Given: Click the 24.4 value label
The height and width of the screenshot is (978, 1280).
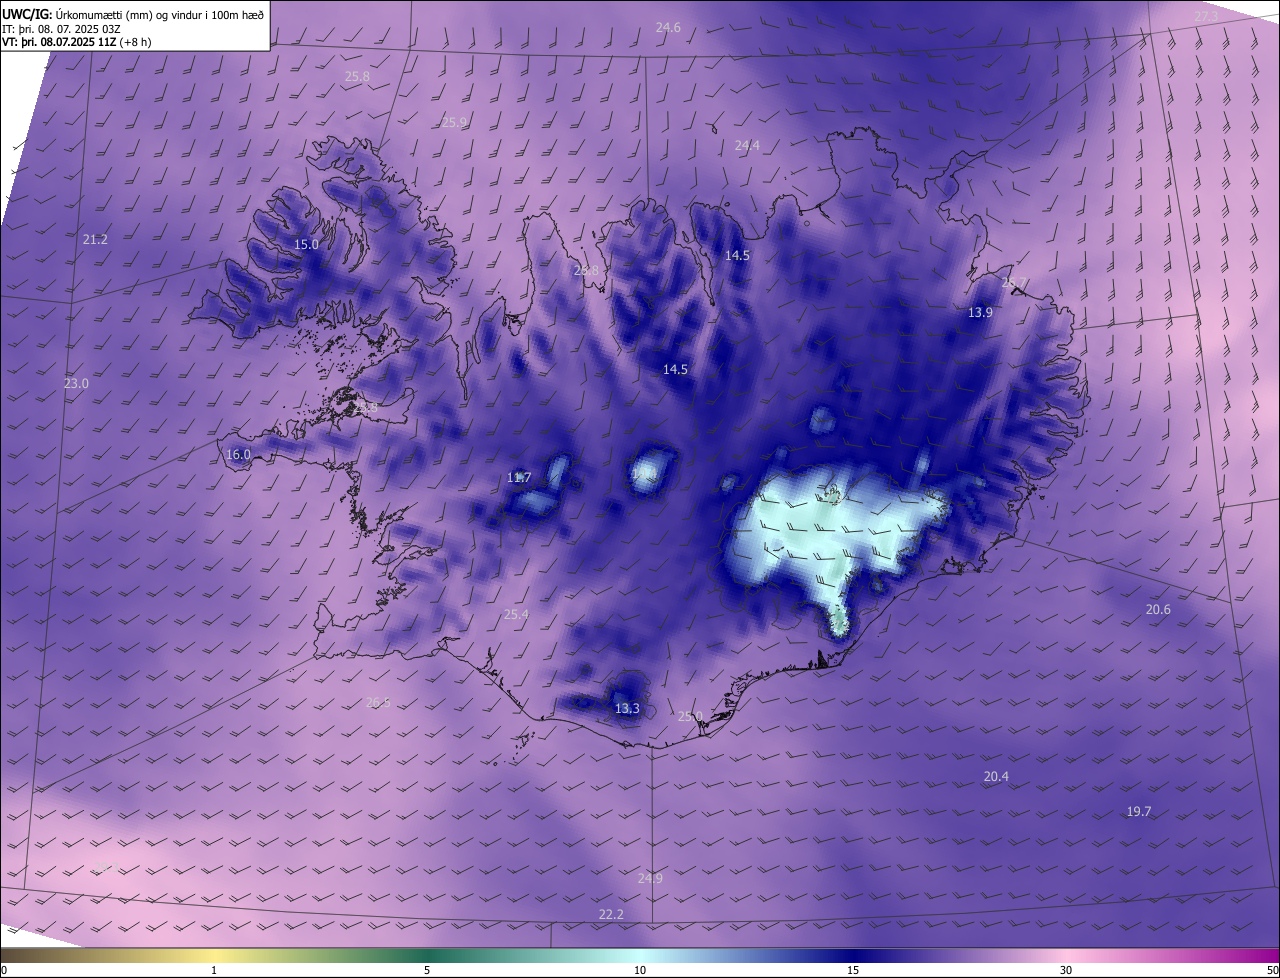Looking at the screenshot, I should click(747, 145).
